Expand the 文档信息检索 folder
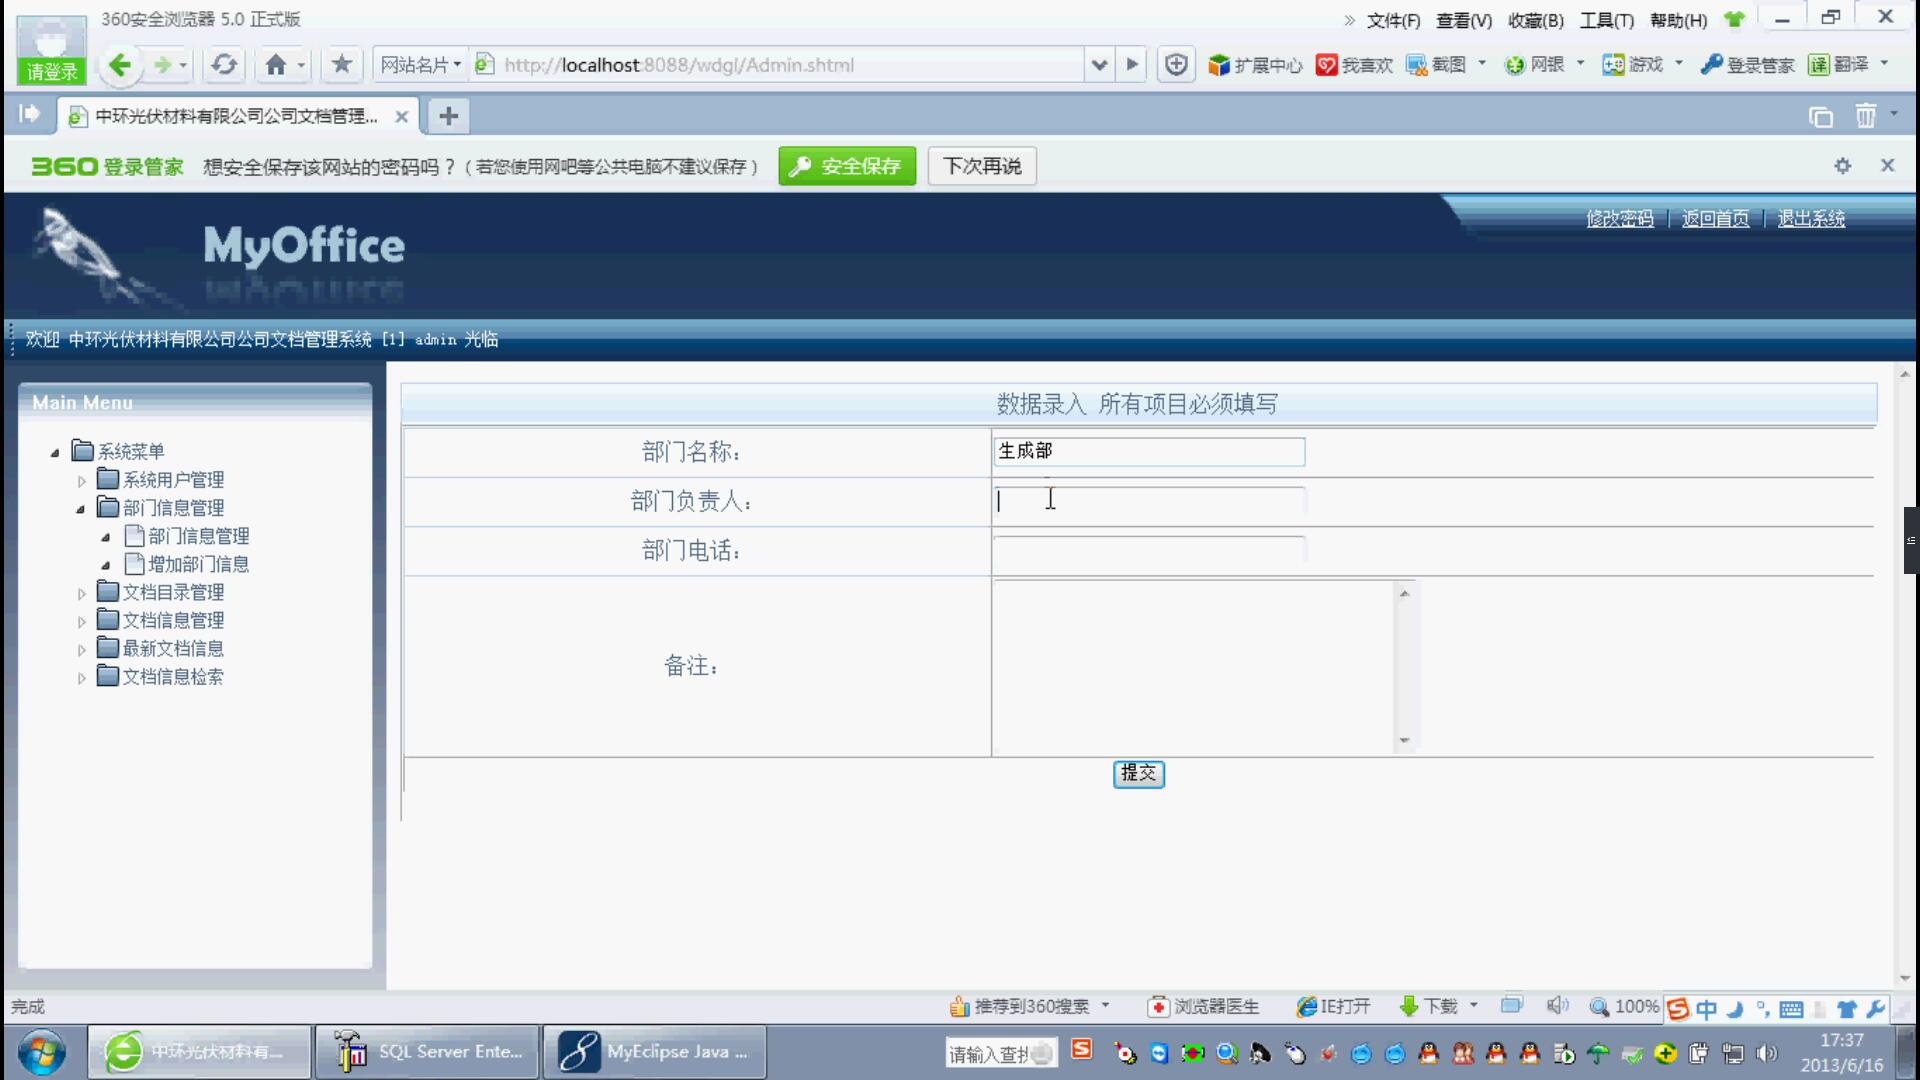The height and width of the screenshot is (1080, 1920). (82, 678)
